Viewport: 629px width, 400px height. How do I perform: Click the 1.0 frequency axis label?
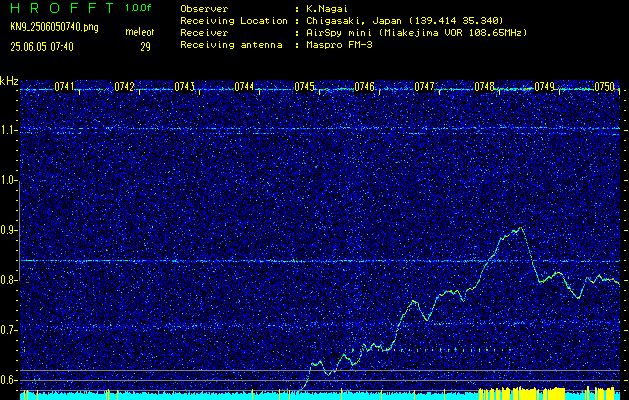[x=8, y=181]
